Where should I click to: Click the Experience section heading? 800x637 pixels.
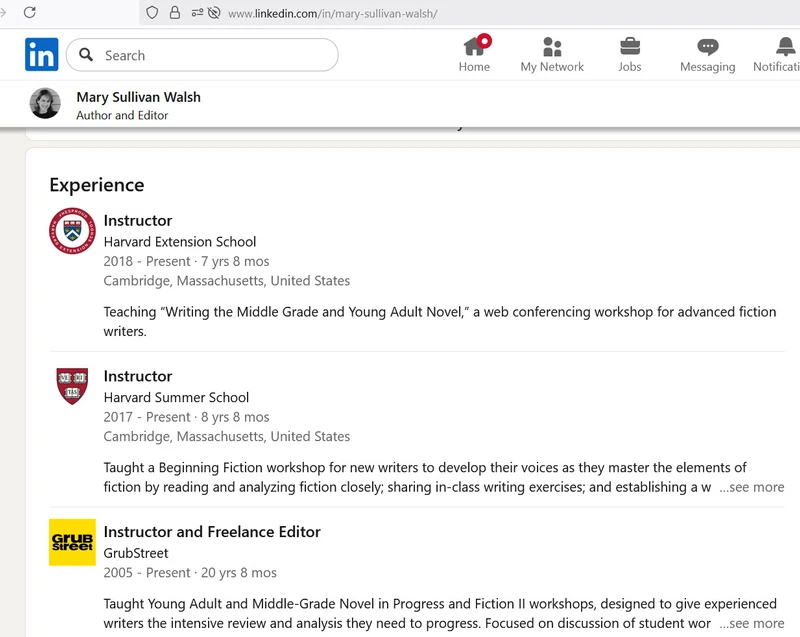click(x=97, y=185)
